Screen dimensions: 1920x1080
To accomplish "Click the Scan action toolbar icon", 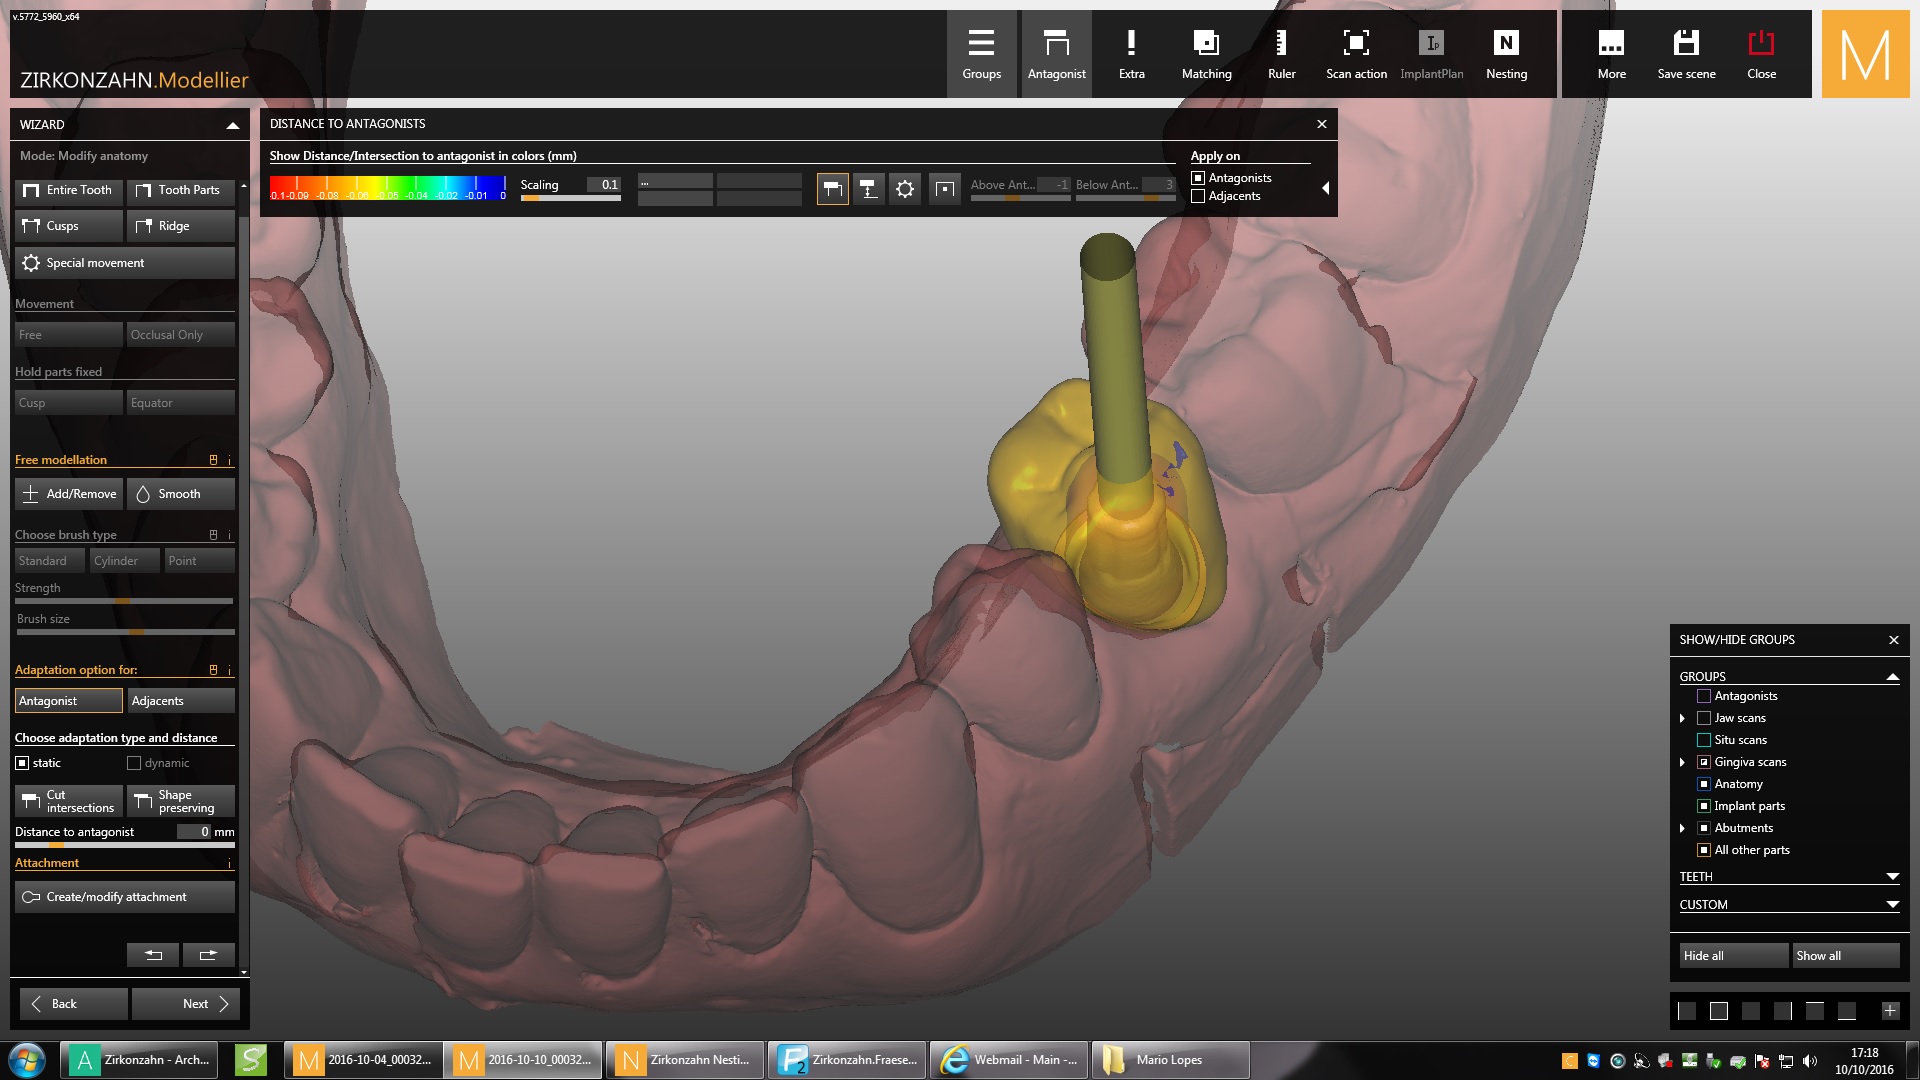I will [1356, 54].
